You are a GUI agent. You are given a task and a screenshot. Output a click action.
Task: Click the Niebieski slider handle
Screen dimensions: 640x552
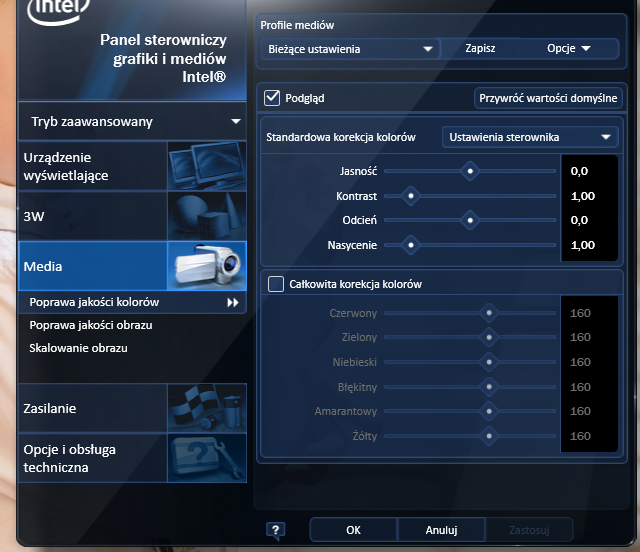coord(489,362)
